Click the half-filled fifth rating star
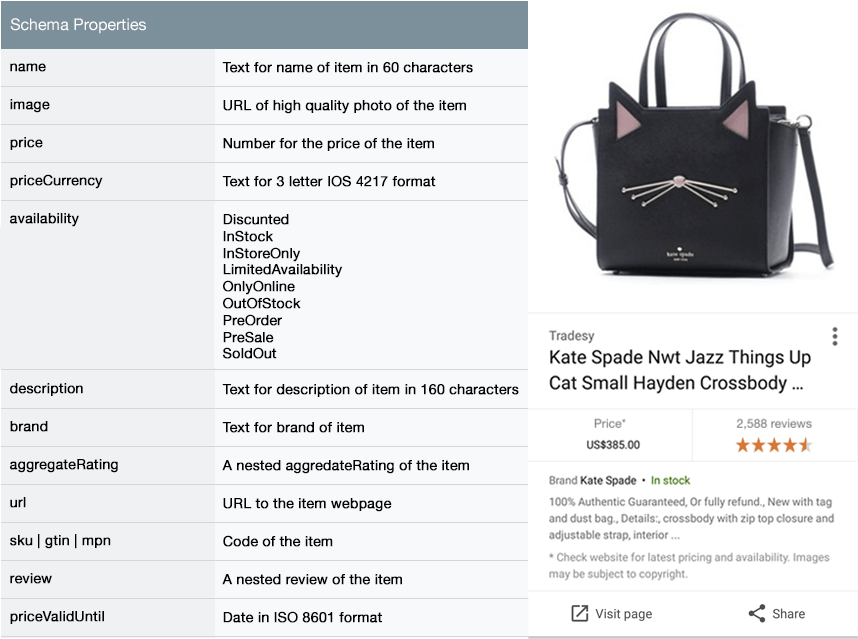The height and width of the screenshot is (639, 858). tap(803, 442)
